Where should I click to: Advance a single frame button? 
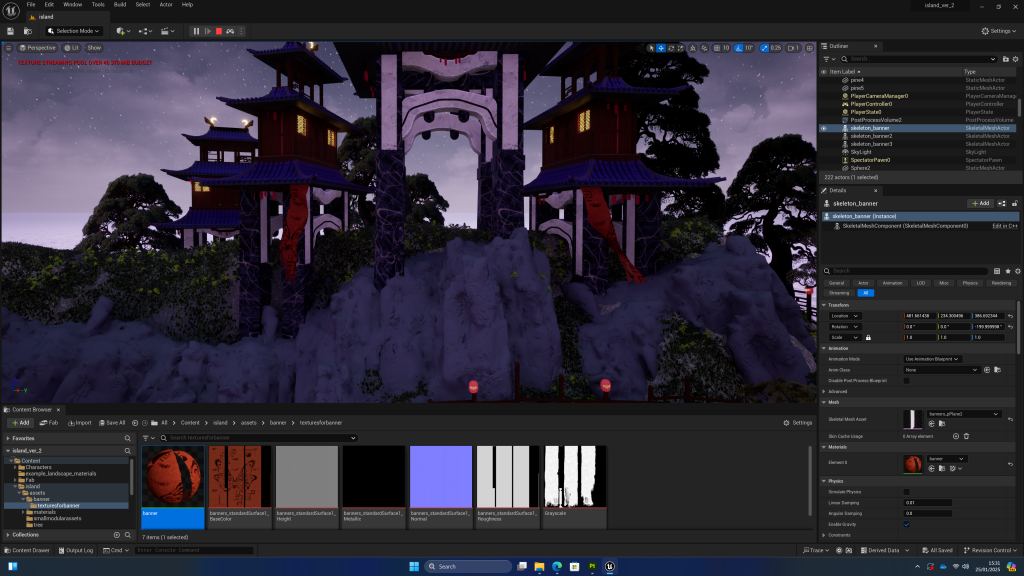pos(208,31)
